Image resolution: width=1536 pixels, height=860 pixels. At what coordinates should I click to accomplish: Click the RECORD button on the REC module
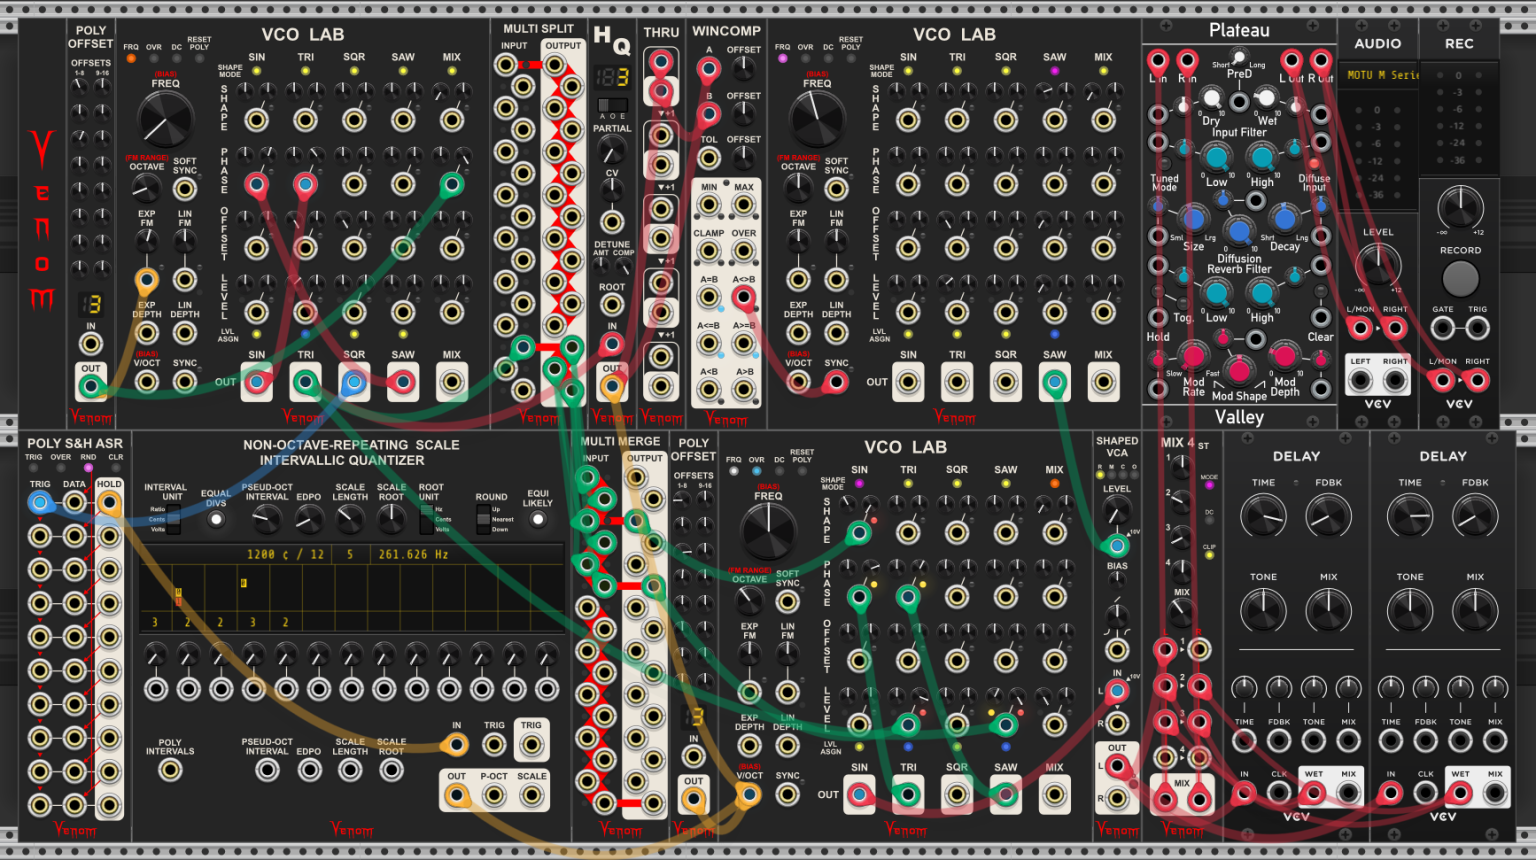1460,280
